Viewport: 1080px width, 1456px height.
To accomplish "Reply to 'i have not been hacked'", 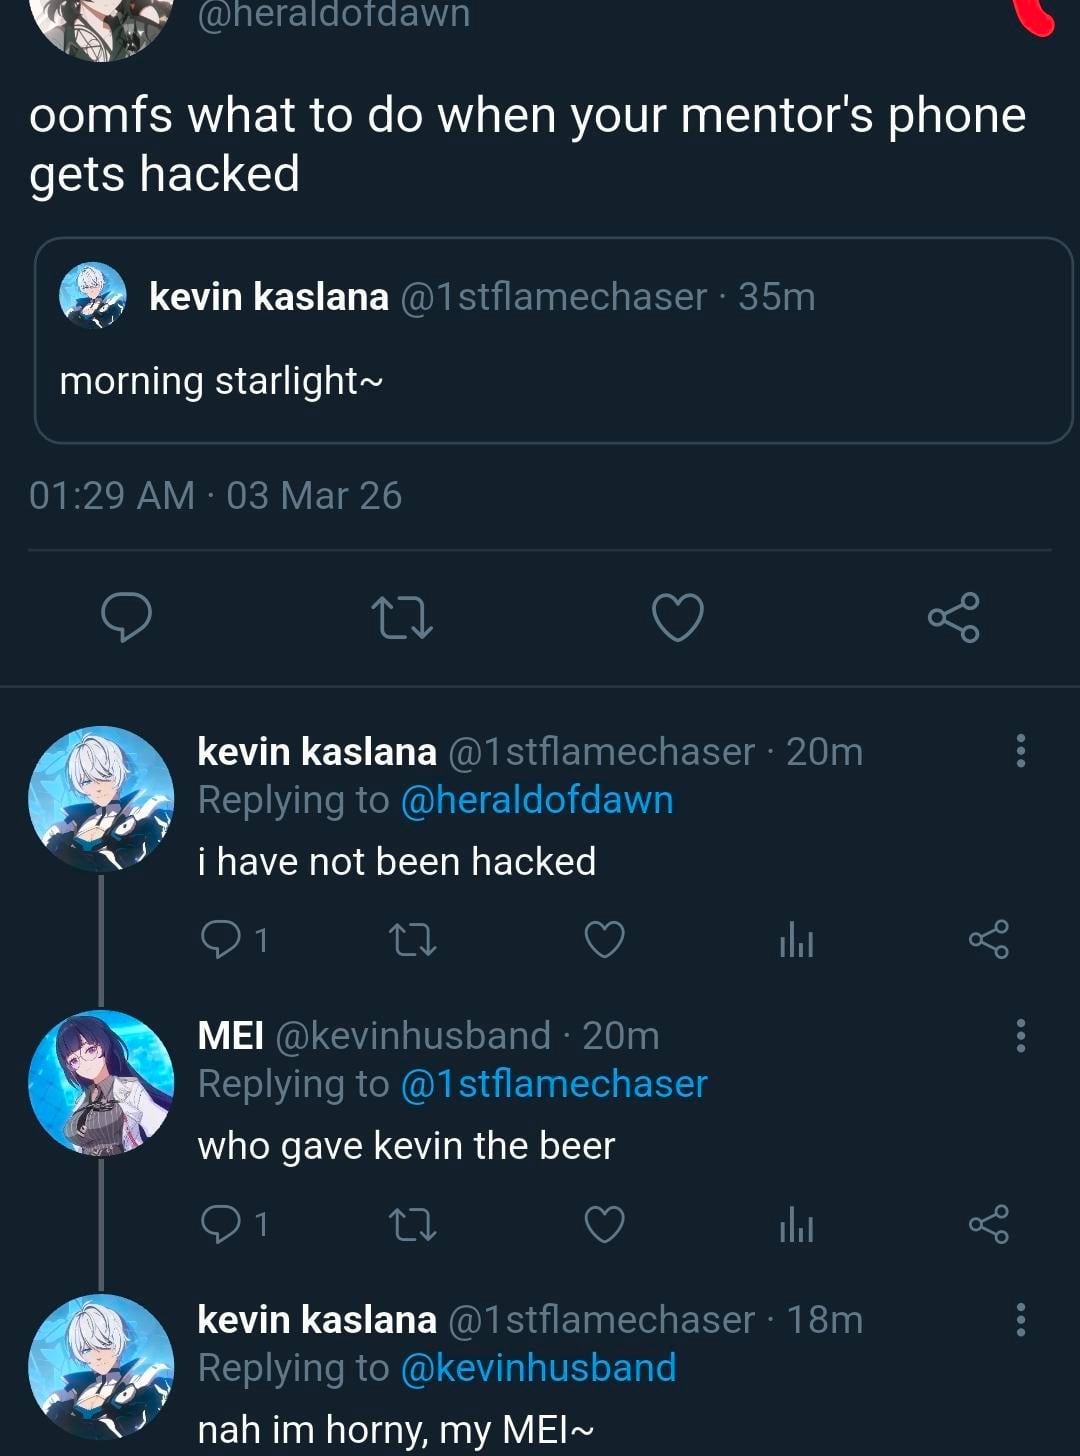I will coord(221,940).
